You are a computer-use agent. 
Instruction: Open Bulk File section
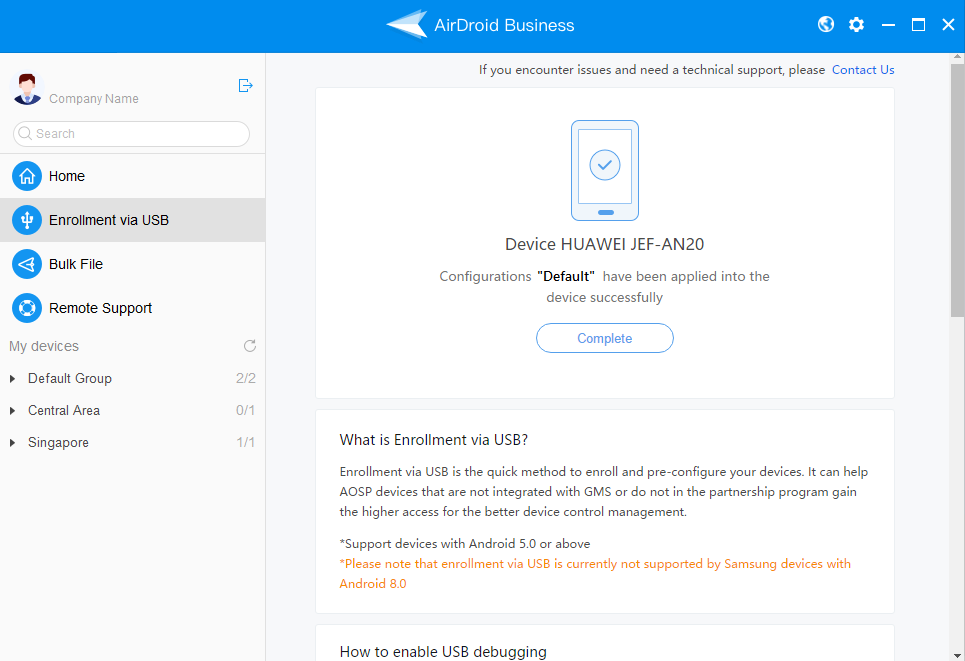(132, 264)
